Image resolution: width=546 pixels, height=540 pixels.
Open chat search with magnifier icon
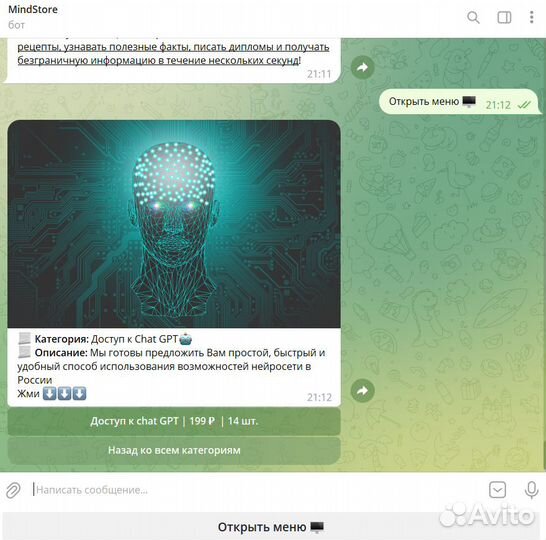coord(473,17)
